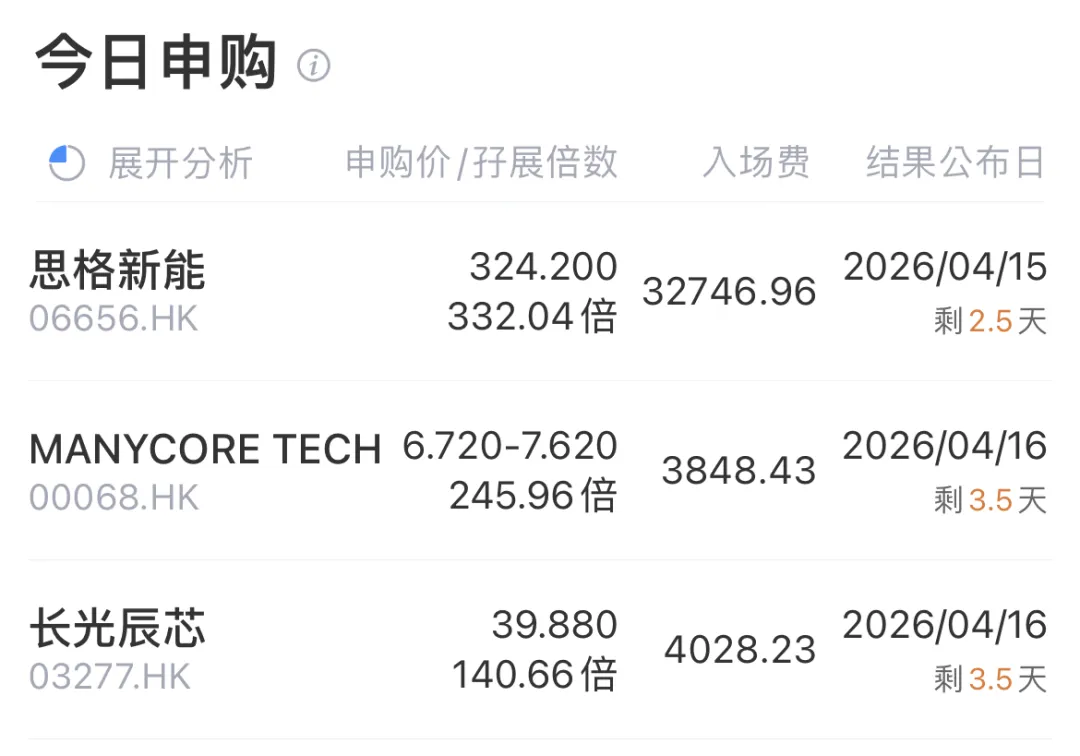Click 长光辰芯 margin multiple 140.66倍

click(534, 675)
